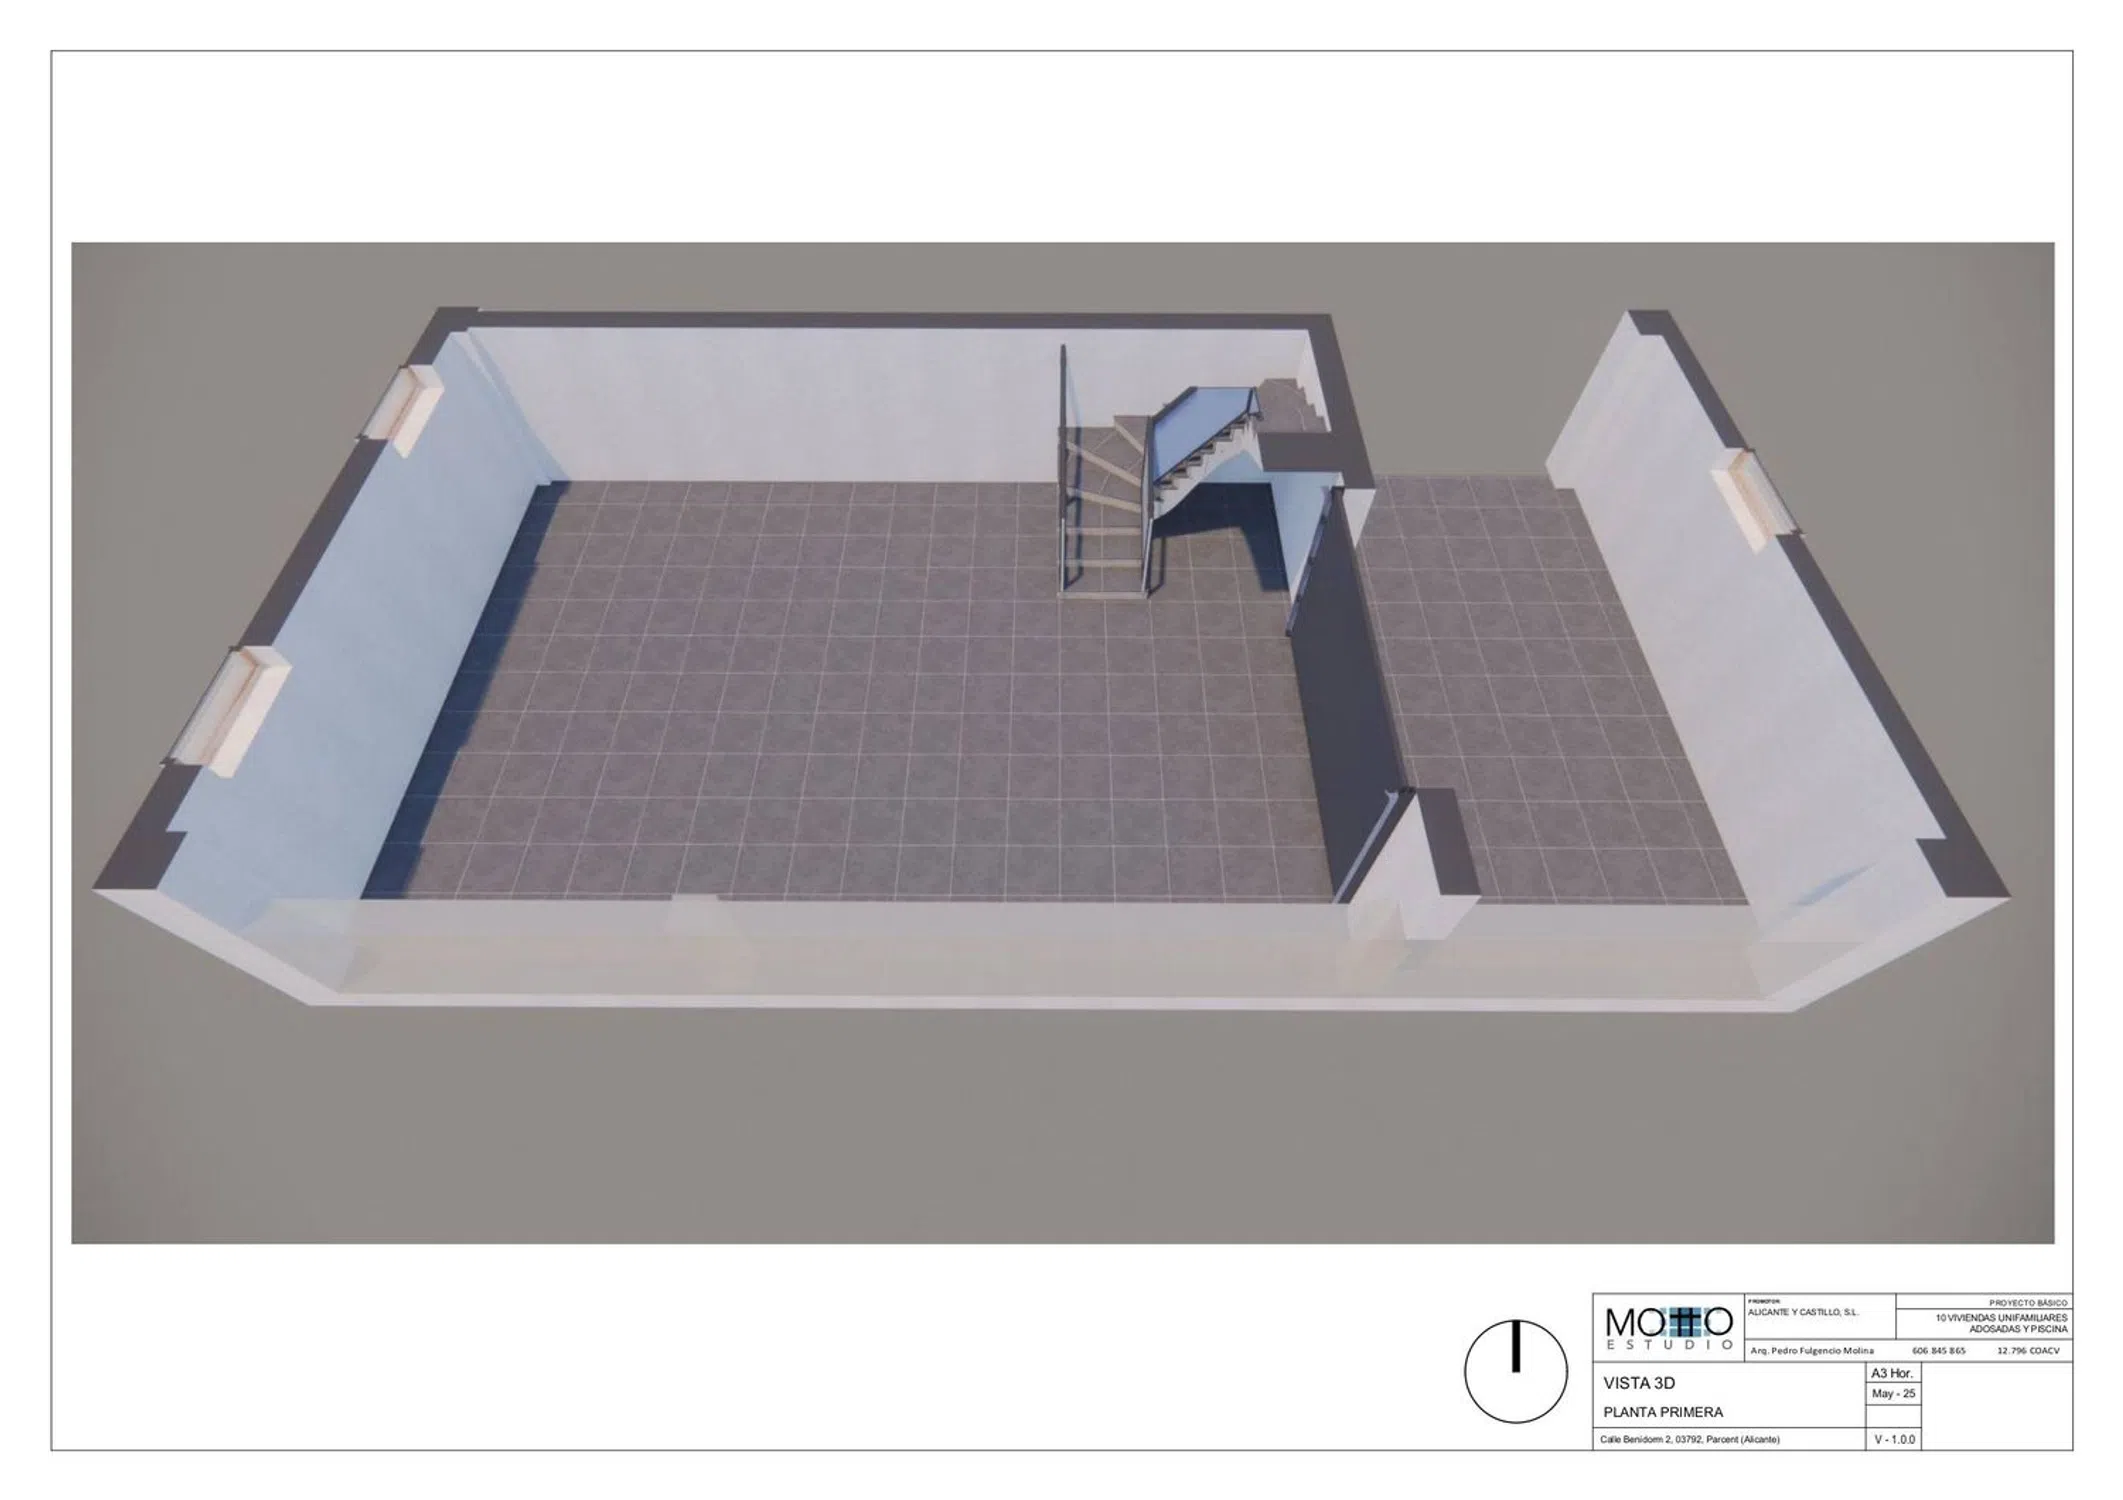Click the 12.796 COACV registration number
This screenshot has width=2123, height=1500.
pos(2027,1351)
